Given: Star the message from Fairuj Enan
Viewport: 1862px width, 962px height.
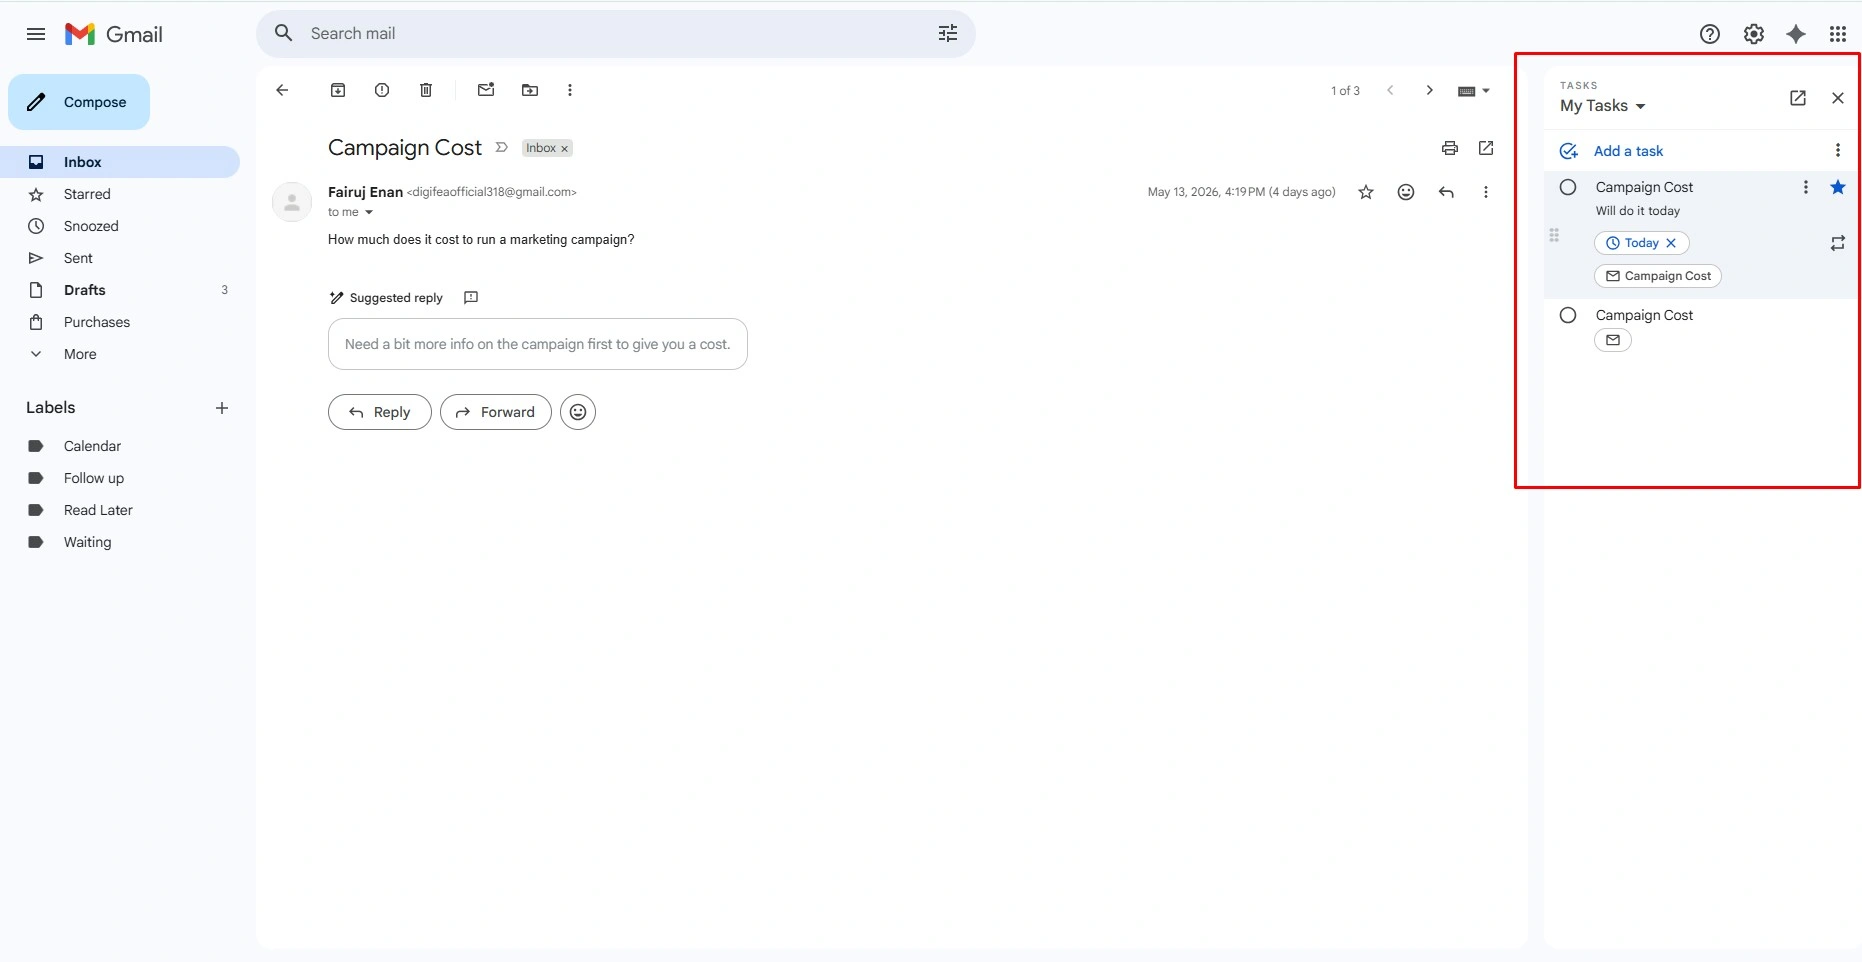Looking at the screenshot, I should pyautogui.click(x=1366, y=192).
